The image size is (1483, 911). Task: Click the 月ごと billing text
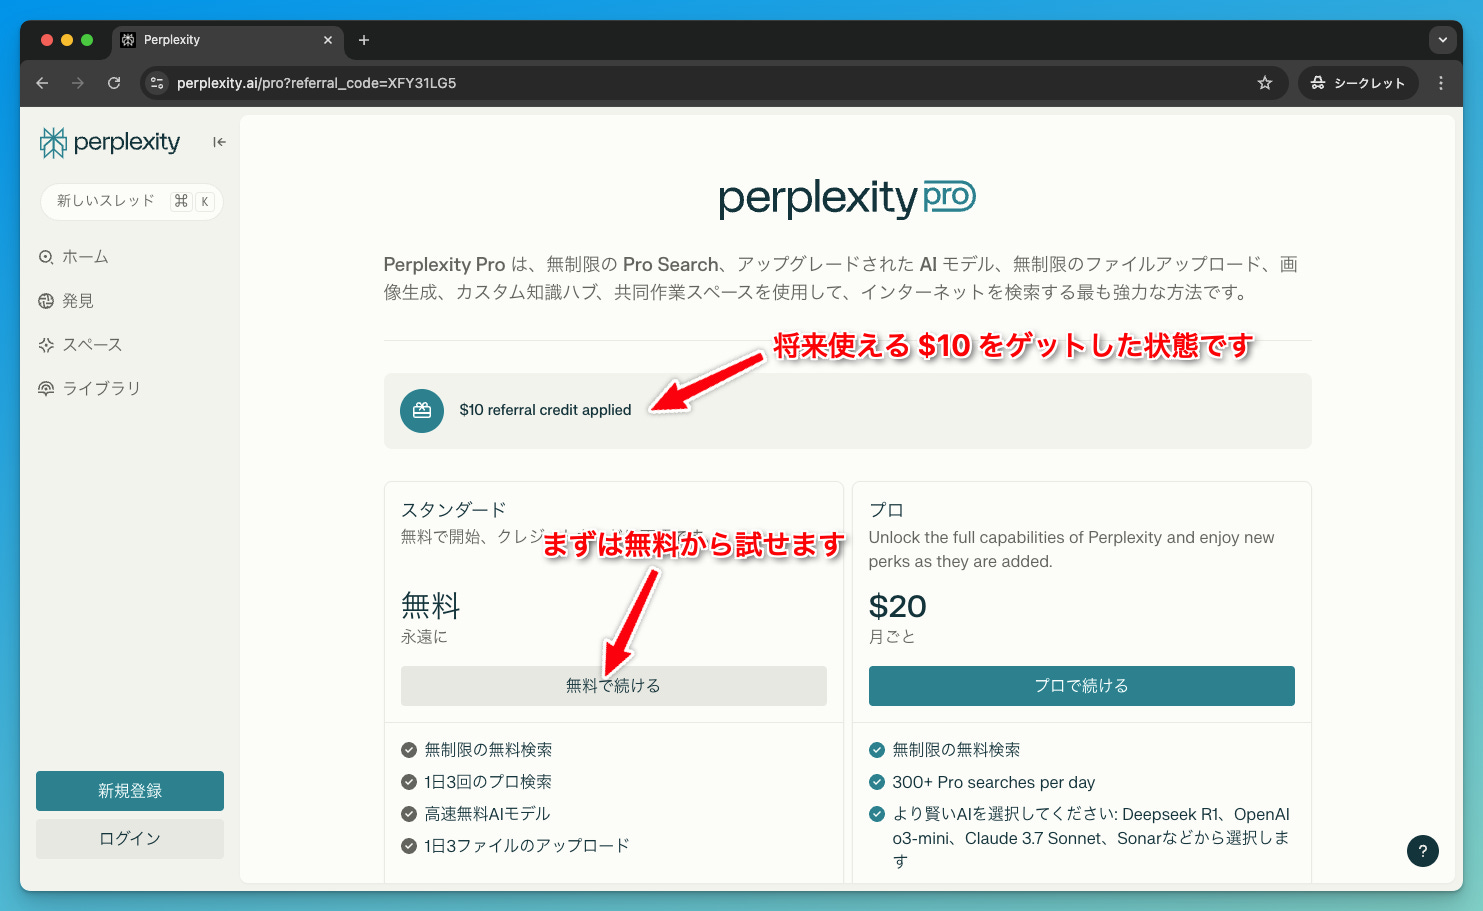point(892,637)
